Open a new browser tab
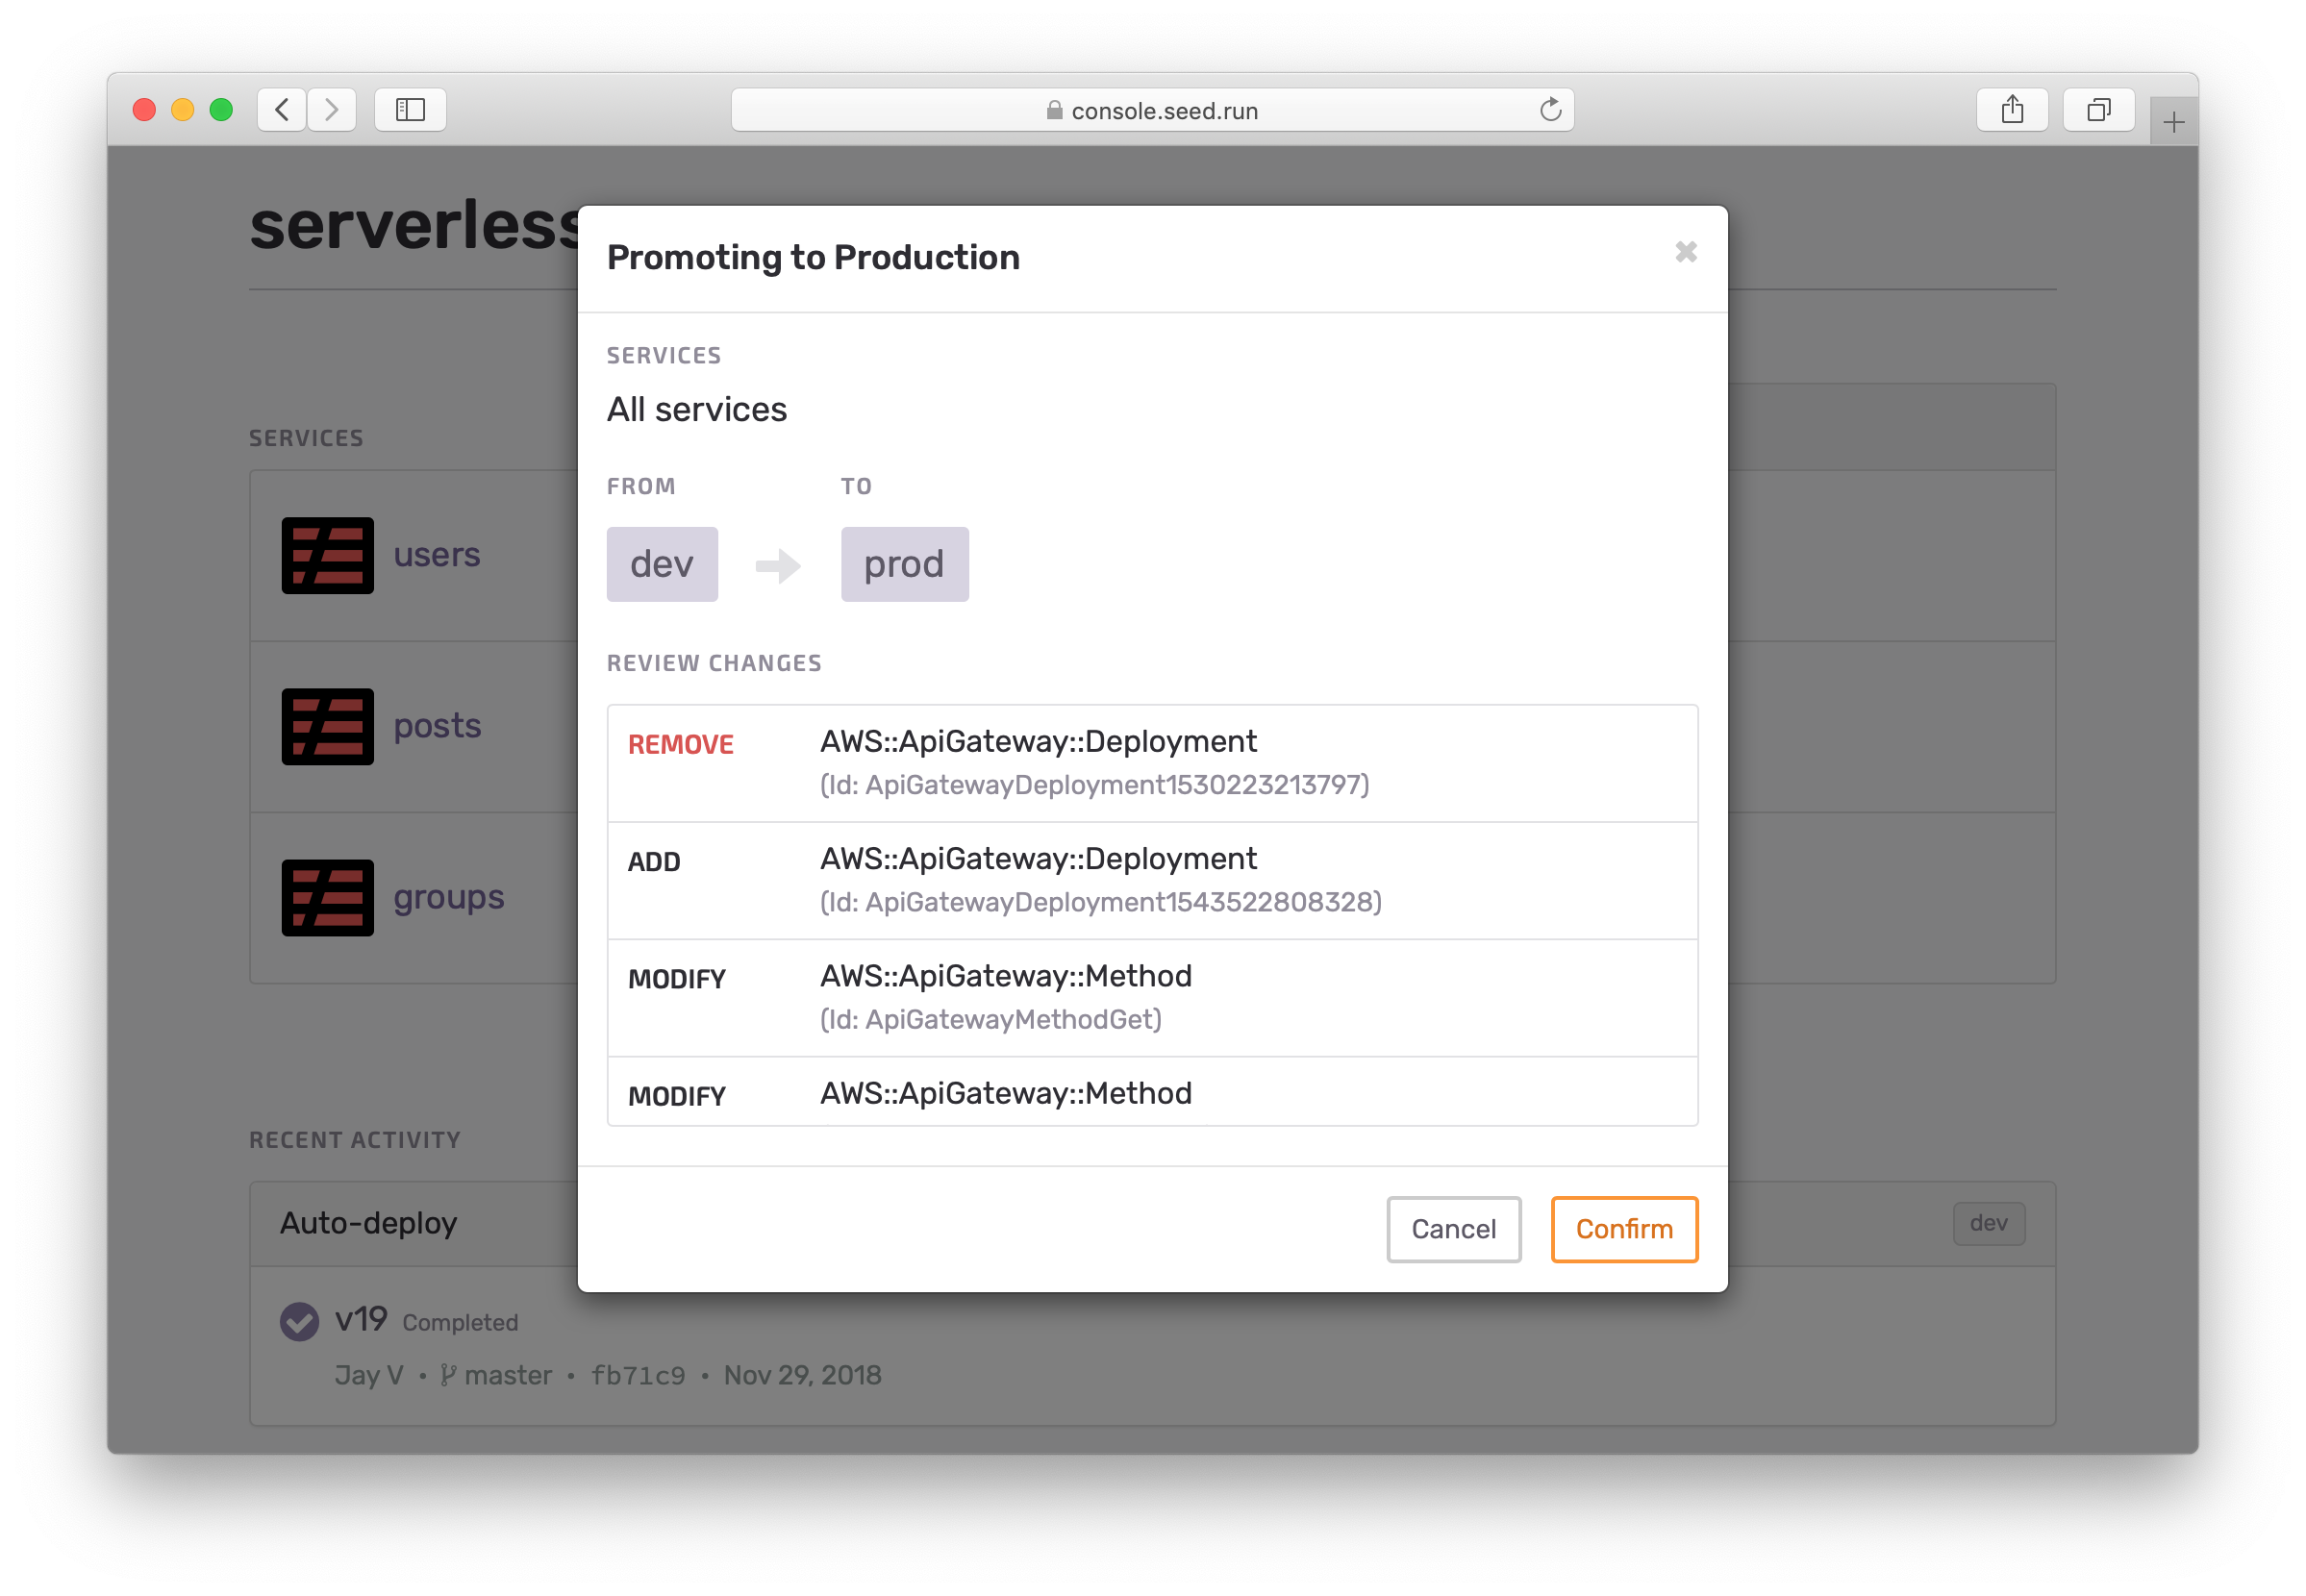Viewport: 2306px width, 1596px height. tap(2172, 123)
